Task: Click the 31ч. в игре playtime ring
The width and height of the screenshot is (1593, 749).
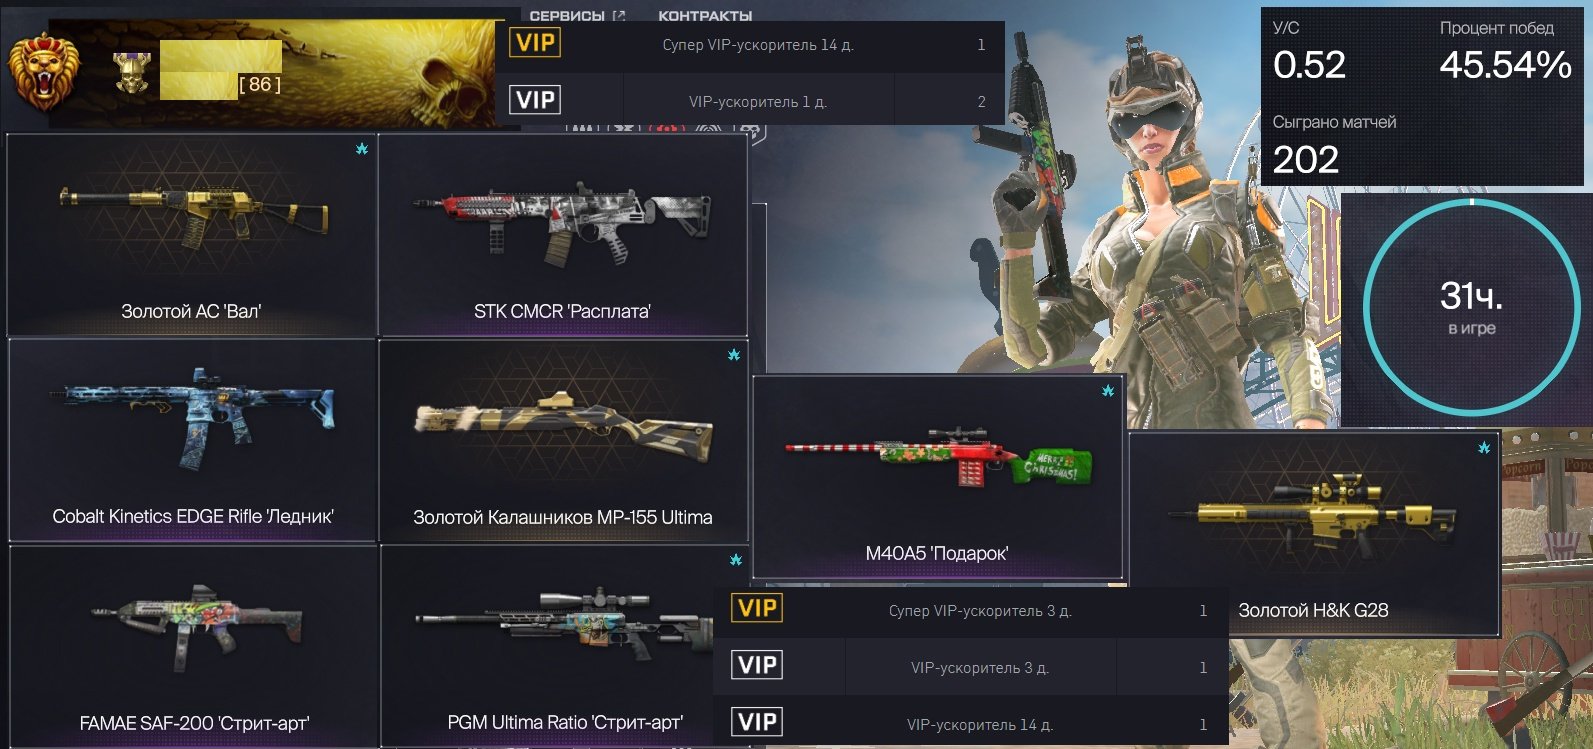Action: 1471,308
